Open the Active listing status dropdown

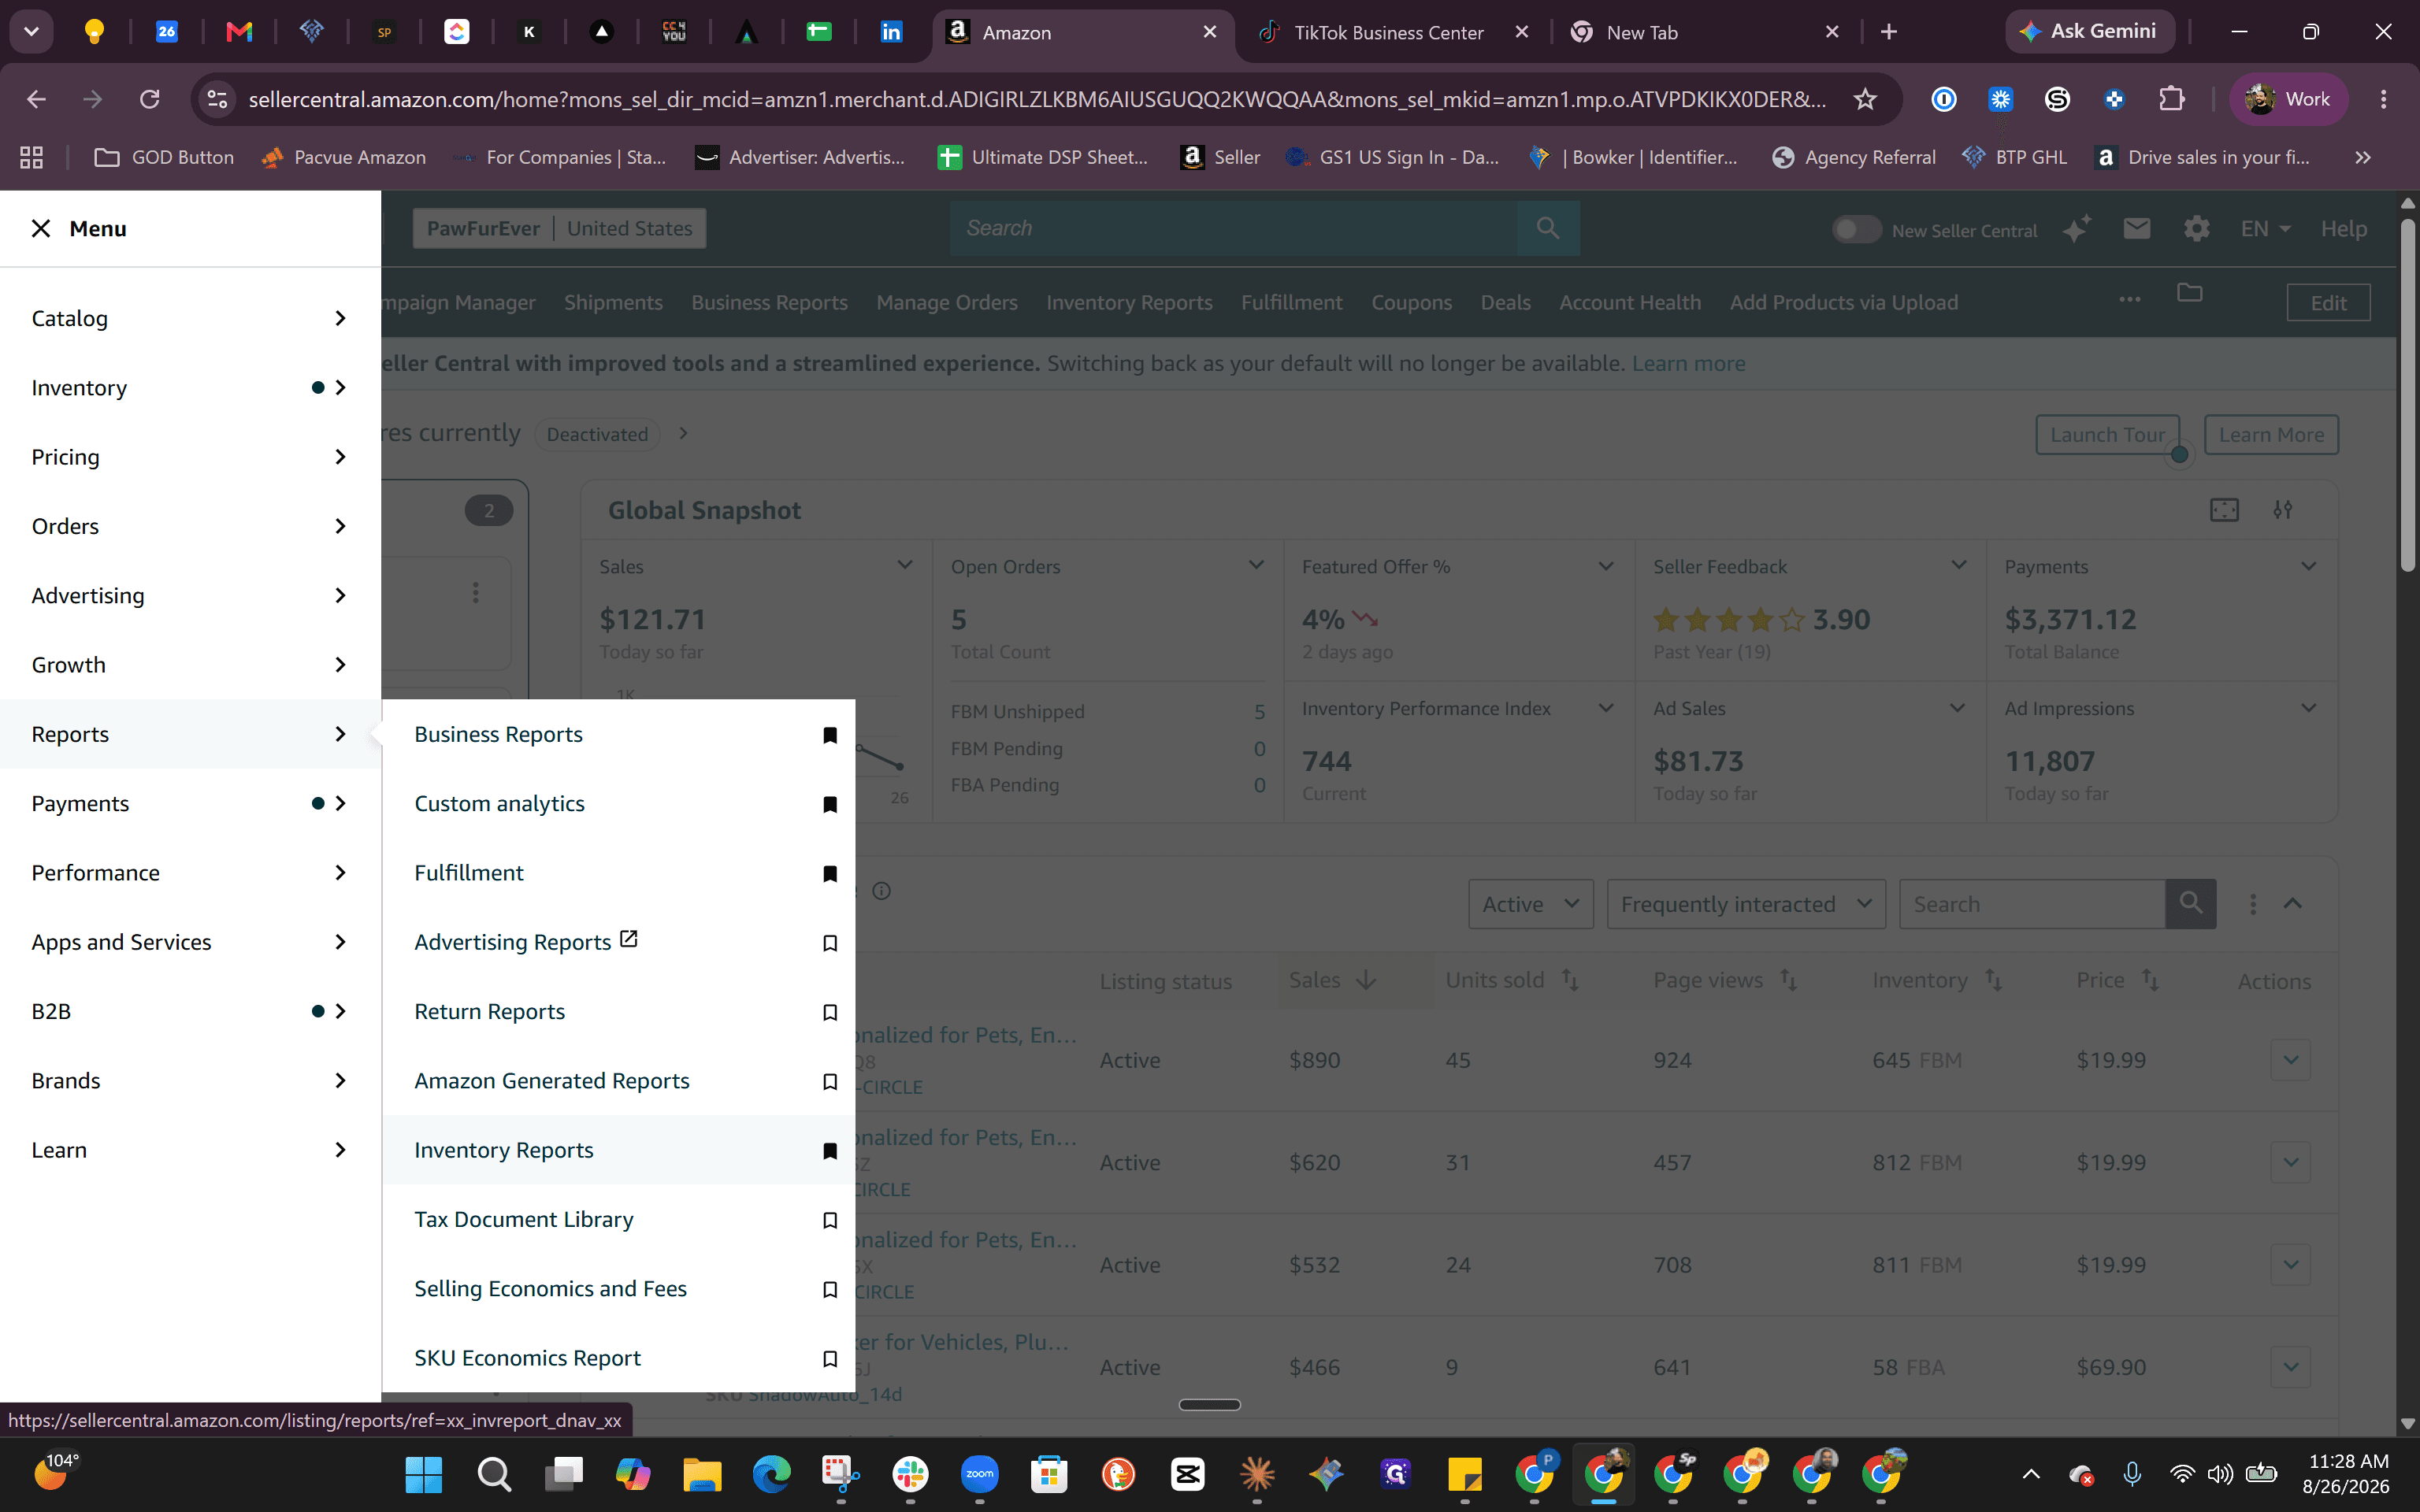click(x=1530, y=904)
